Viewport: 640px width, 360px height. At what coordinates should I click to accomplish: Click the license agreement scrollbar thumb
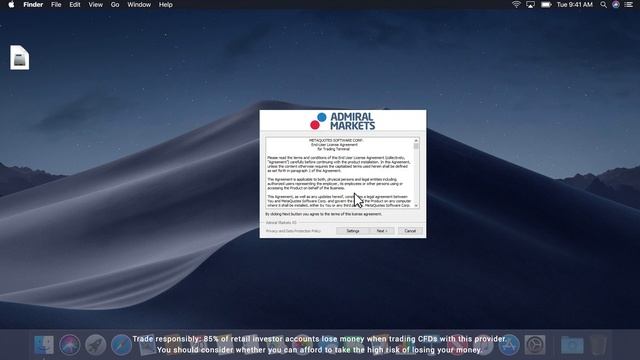coord(416,146)
